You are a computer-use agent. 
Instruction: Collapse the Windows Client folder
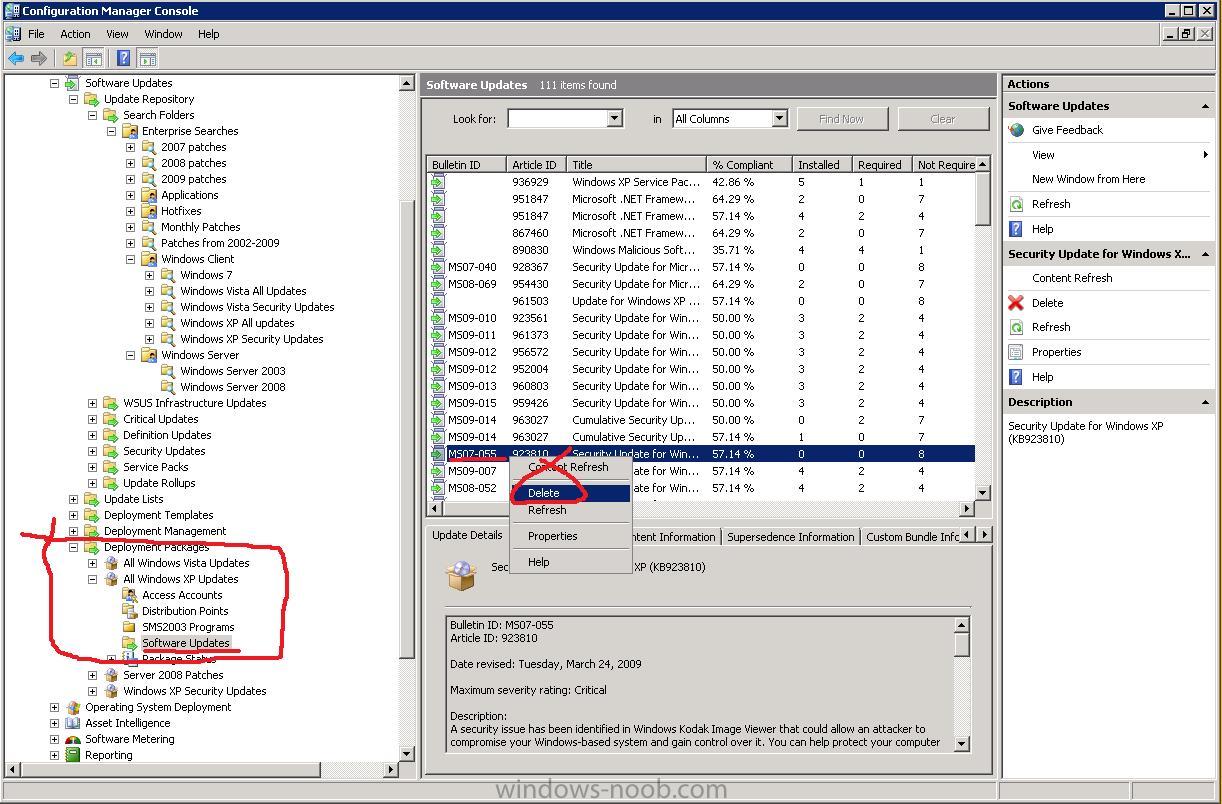(x=130, y=259)
